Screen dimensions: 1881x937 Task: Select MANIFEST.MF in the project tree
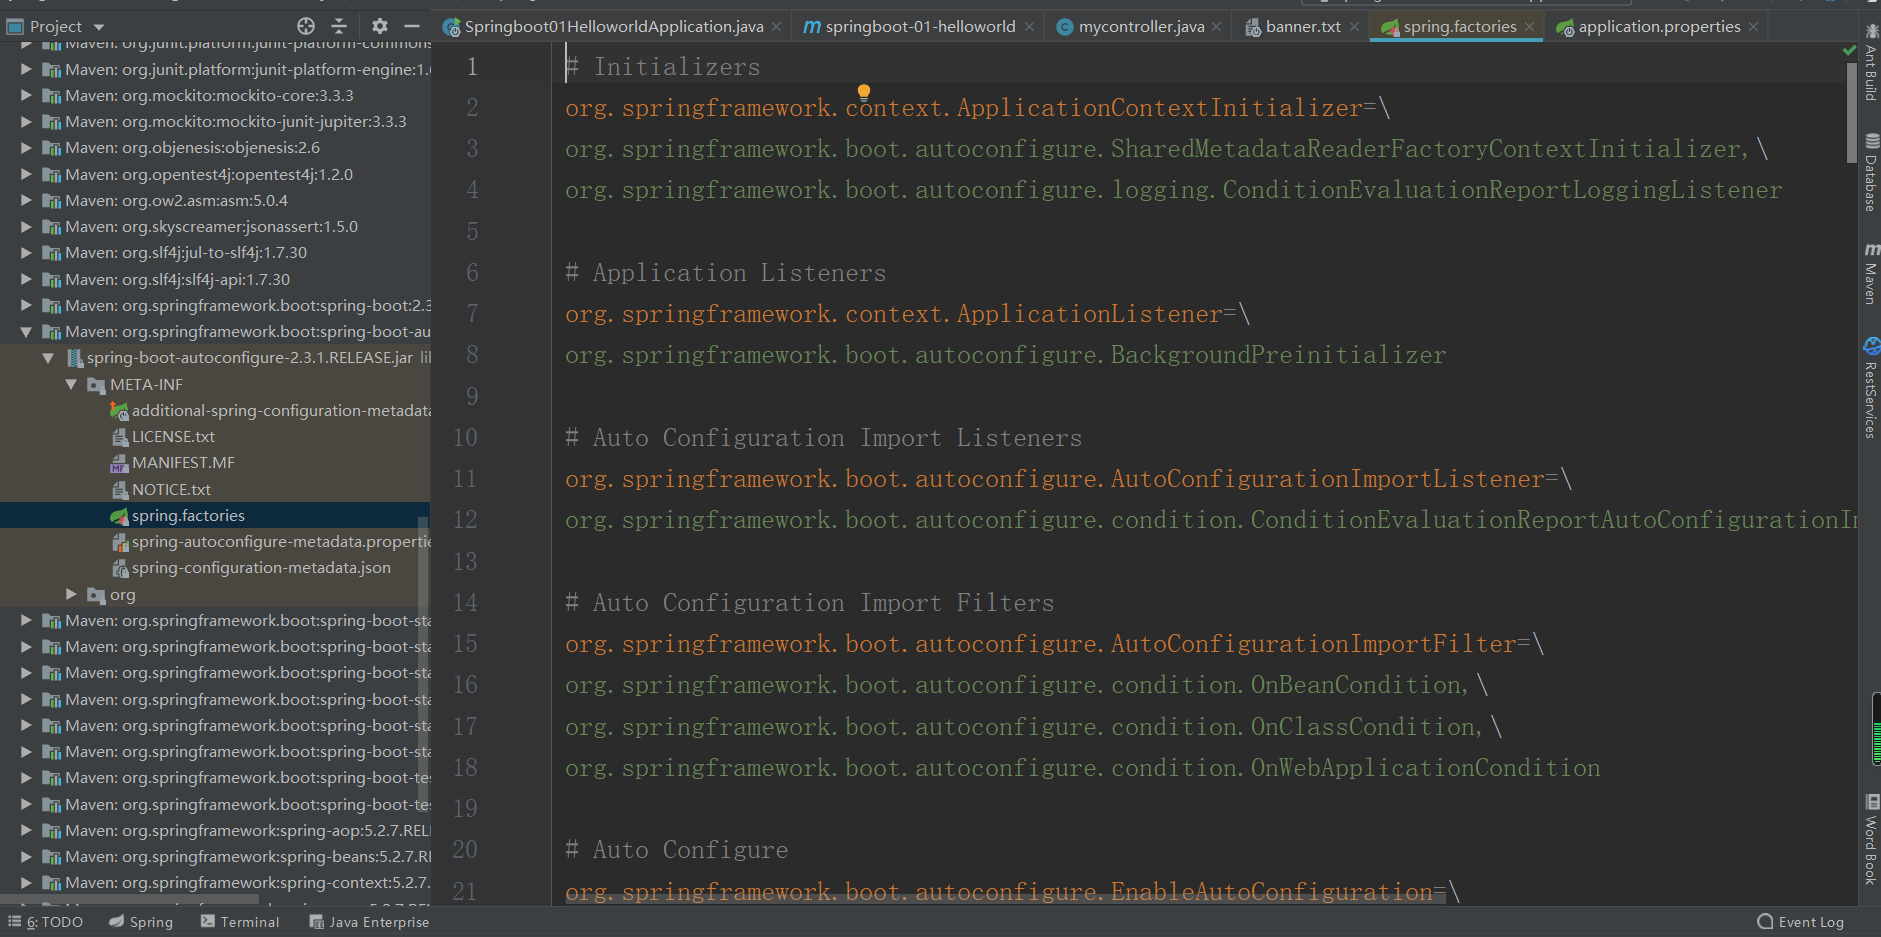183,463
